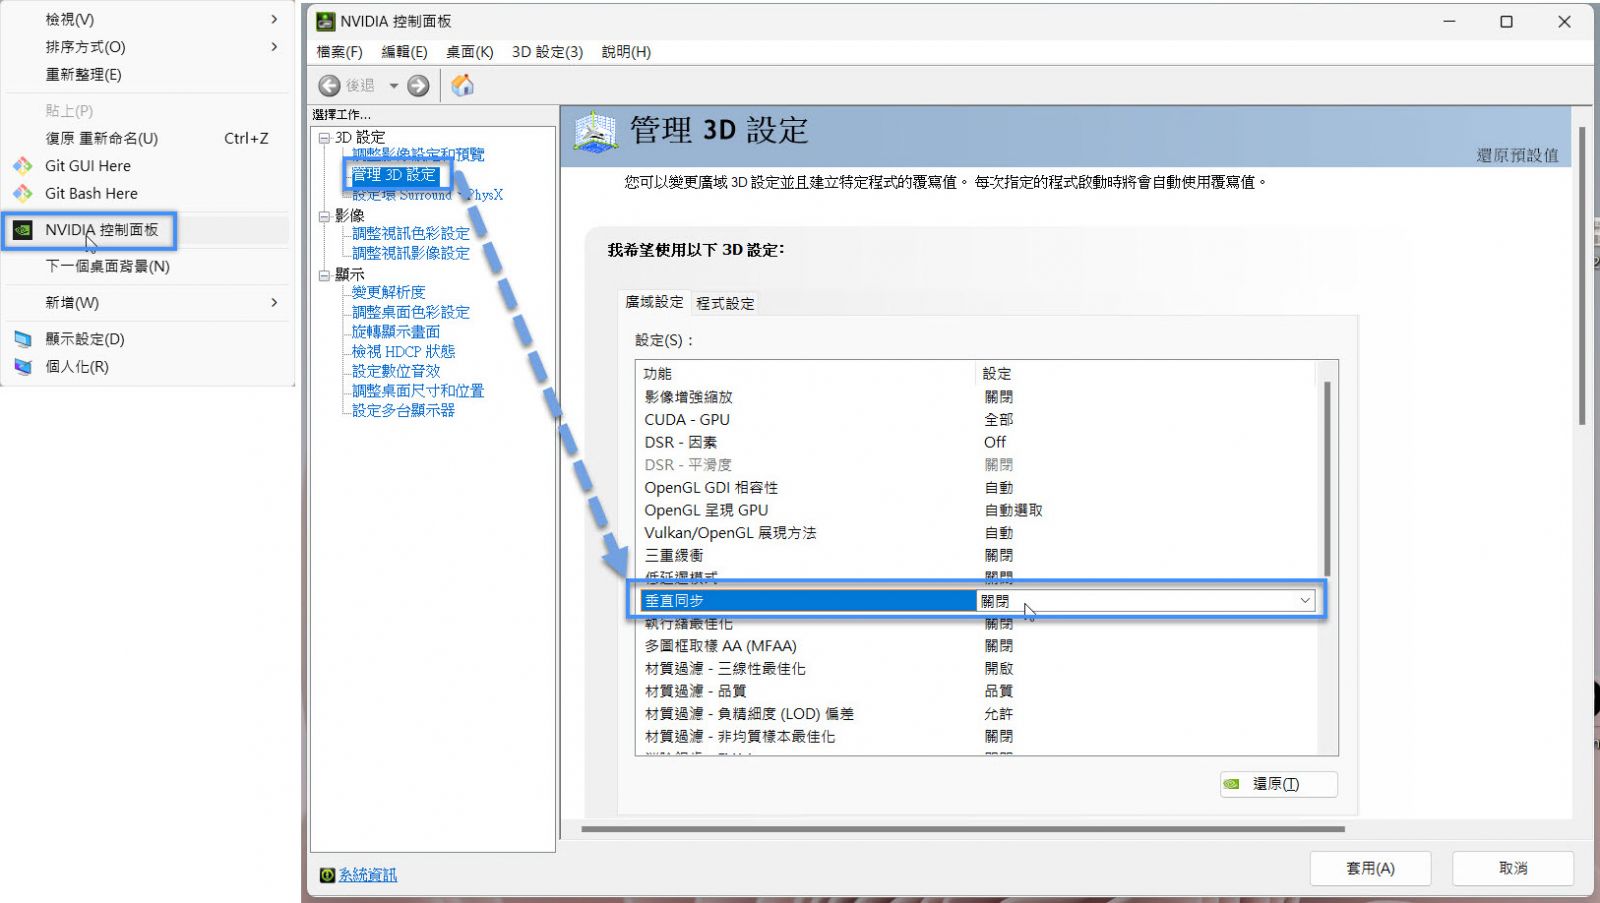This screenshot has height=903, width=1600.
Task: Expand the 新增(W) submenu arrow
Action: pos(274,303)
